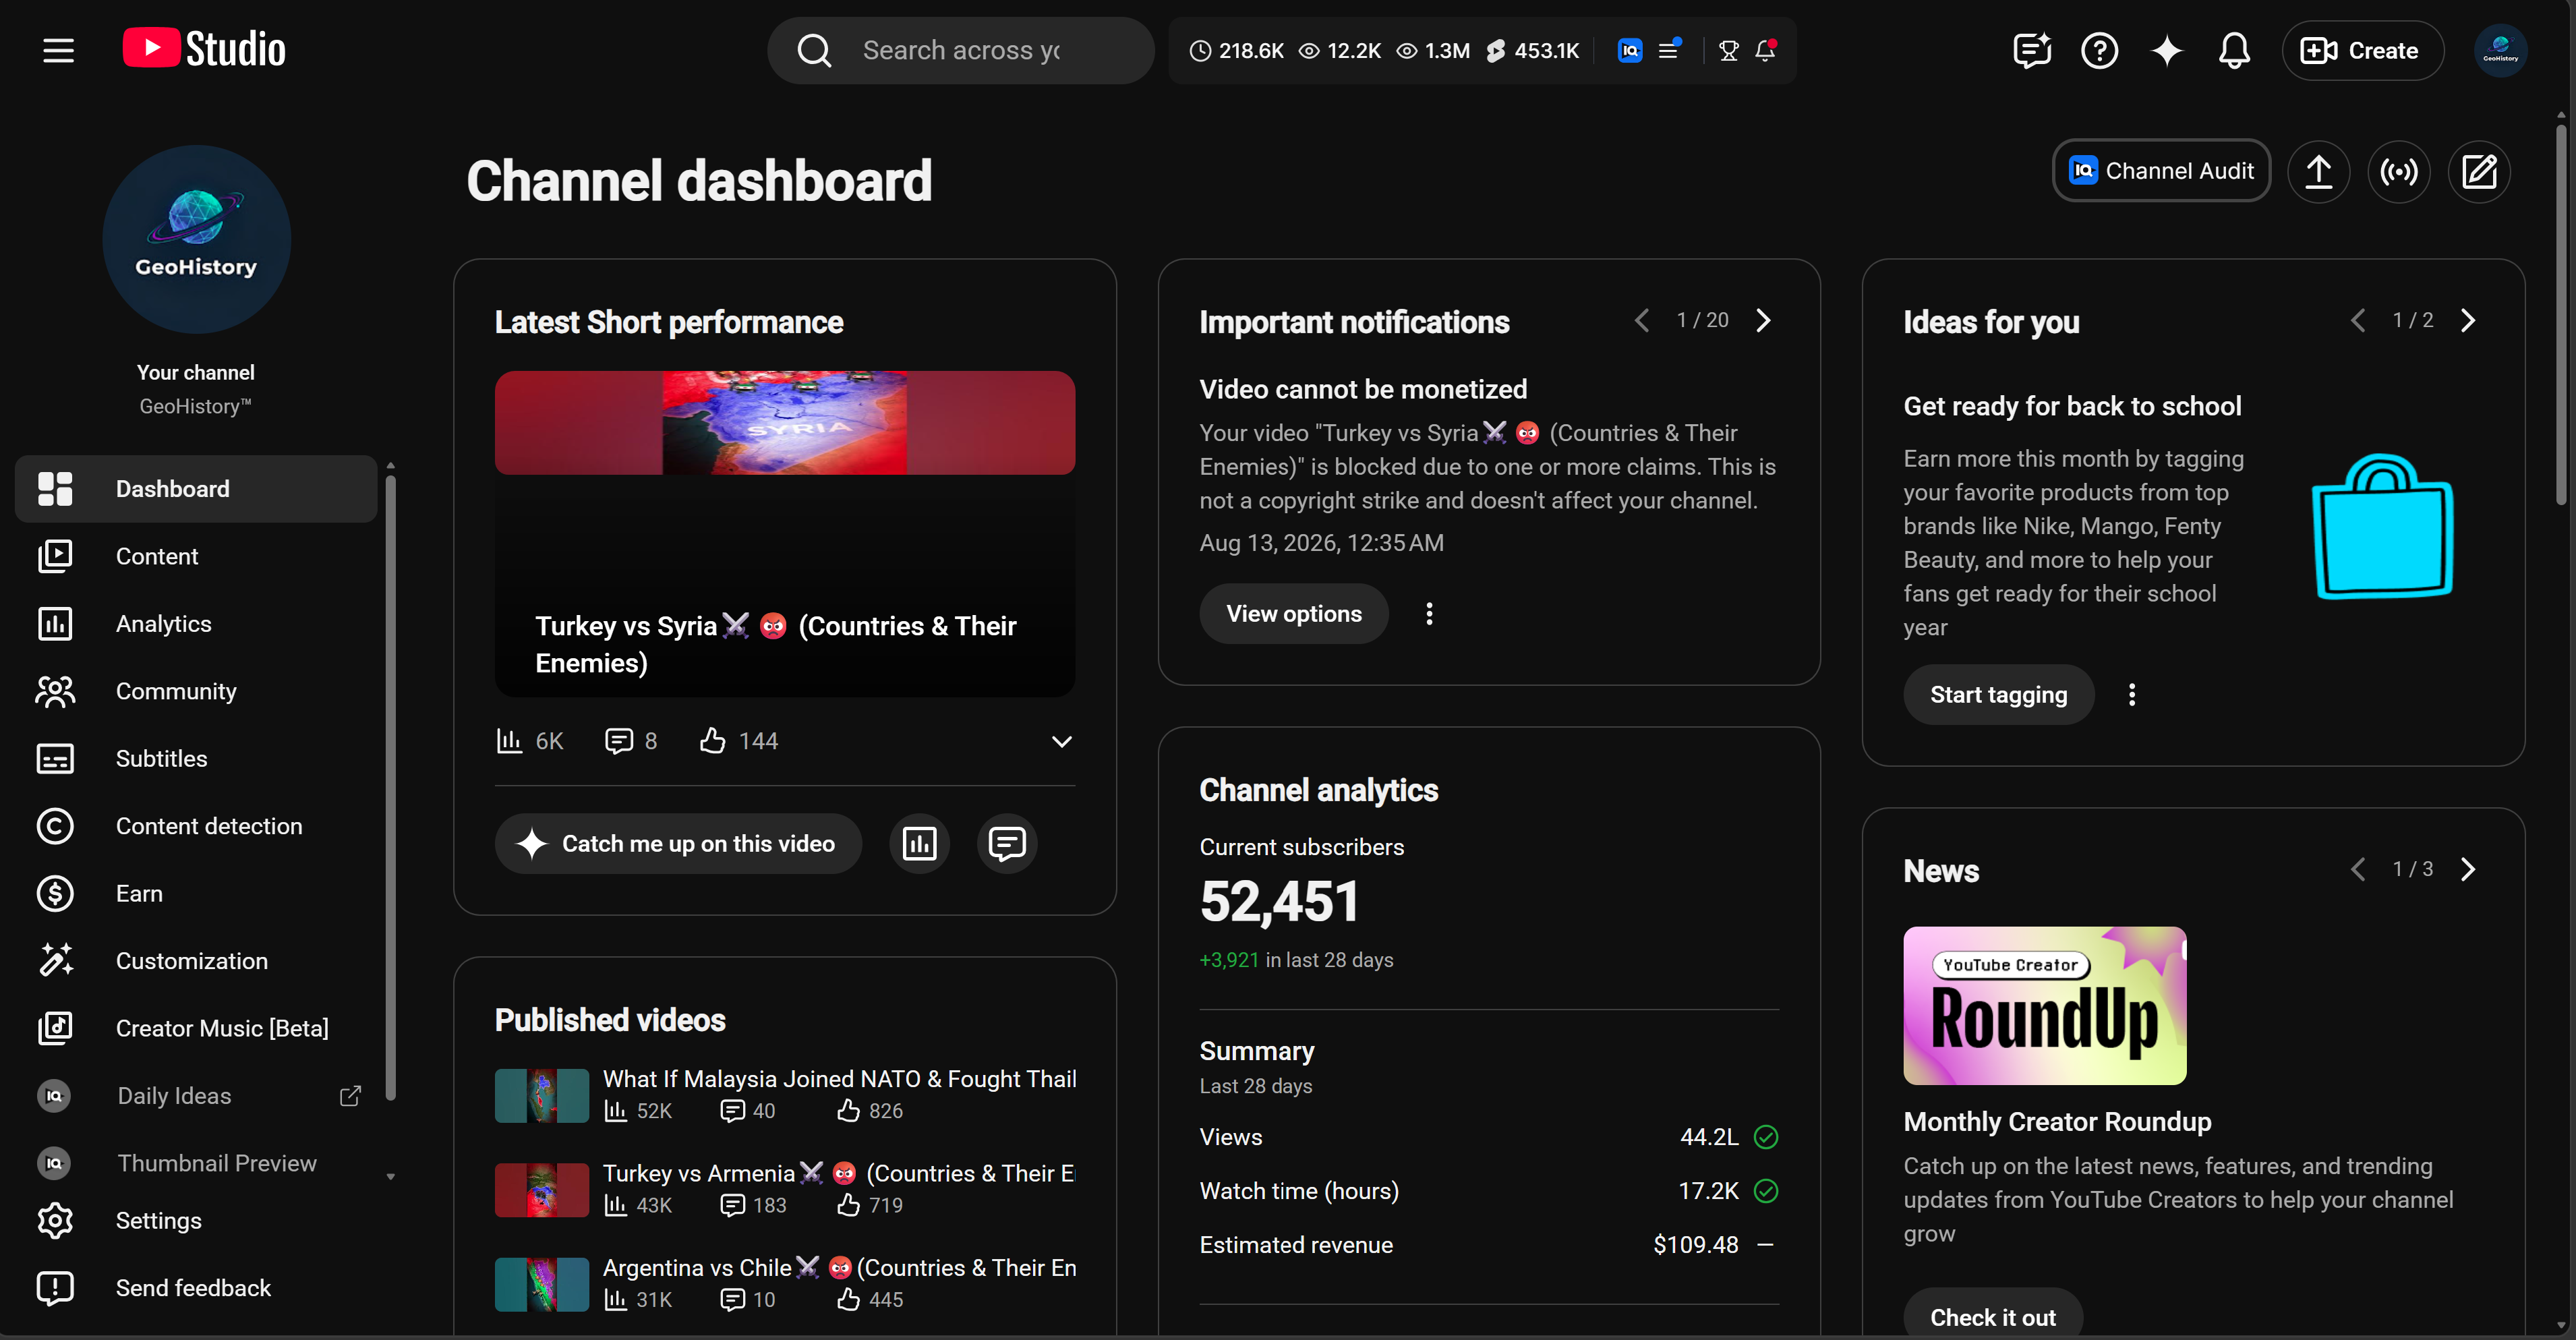Click Catch me up on this video
Viewport: 2576px width, 1340px height.
(x=678, y=844)
